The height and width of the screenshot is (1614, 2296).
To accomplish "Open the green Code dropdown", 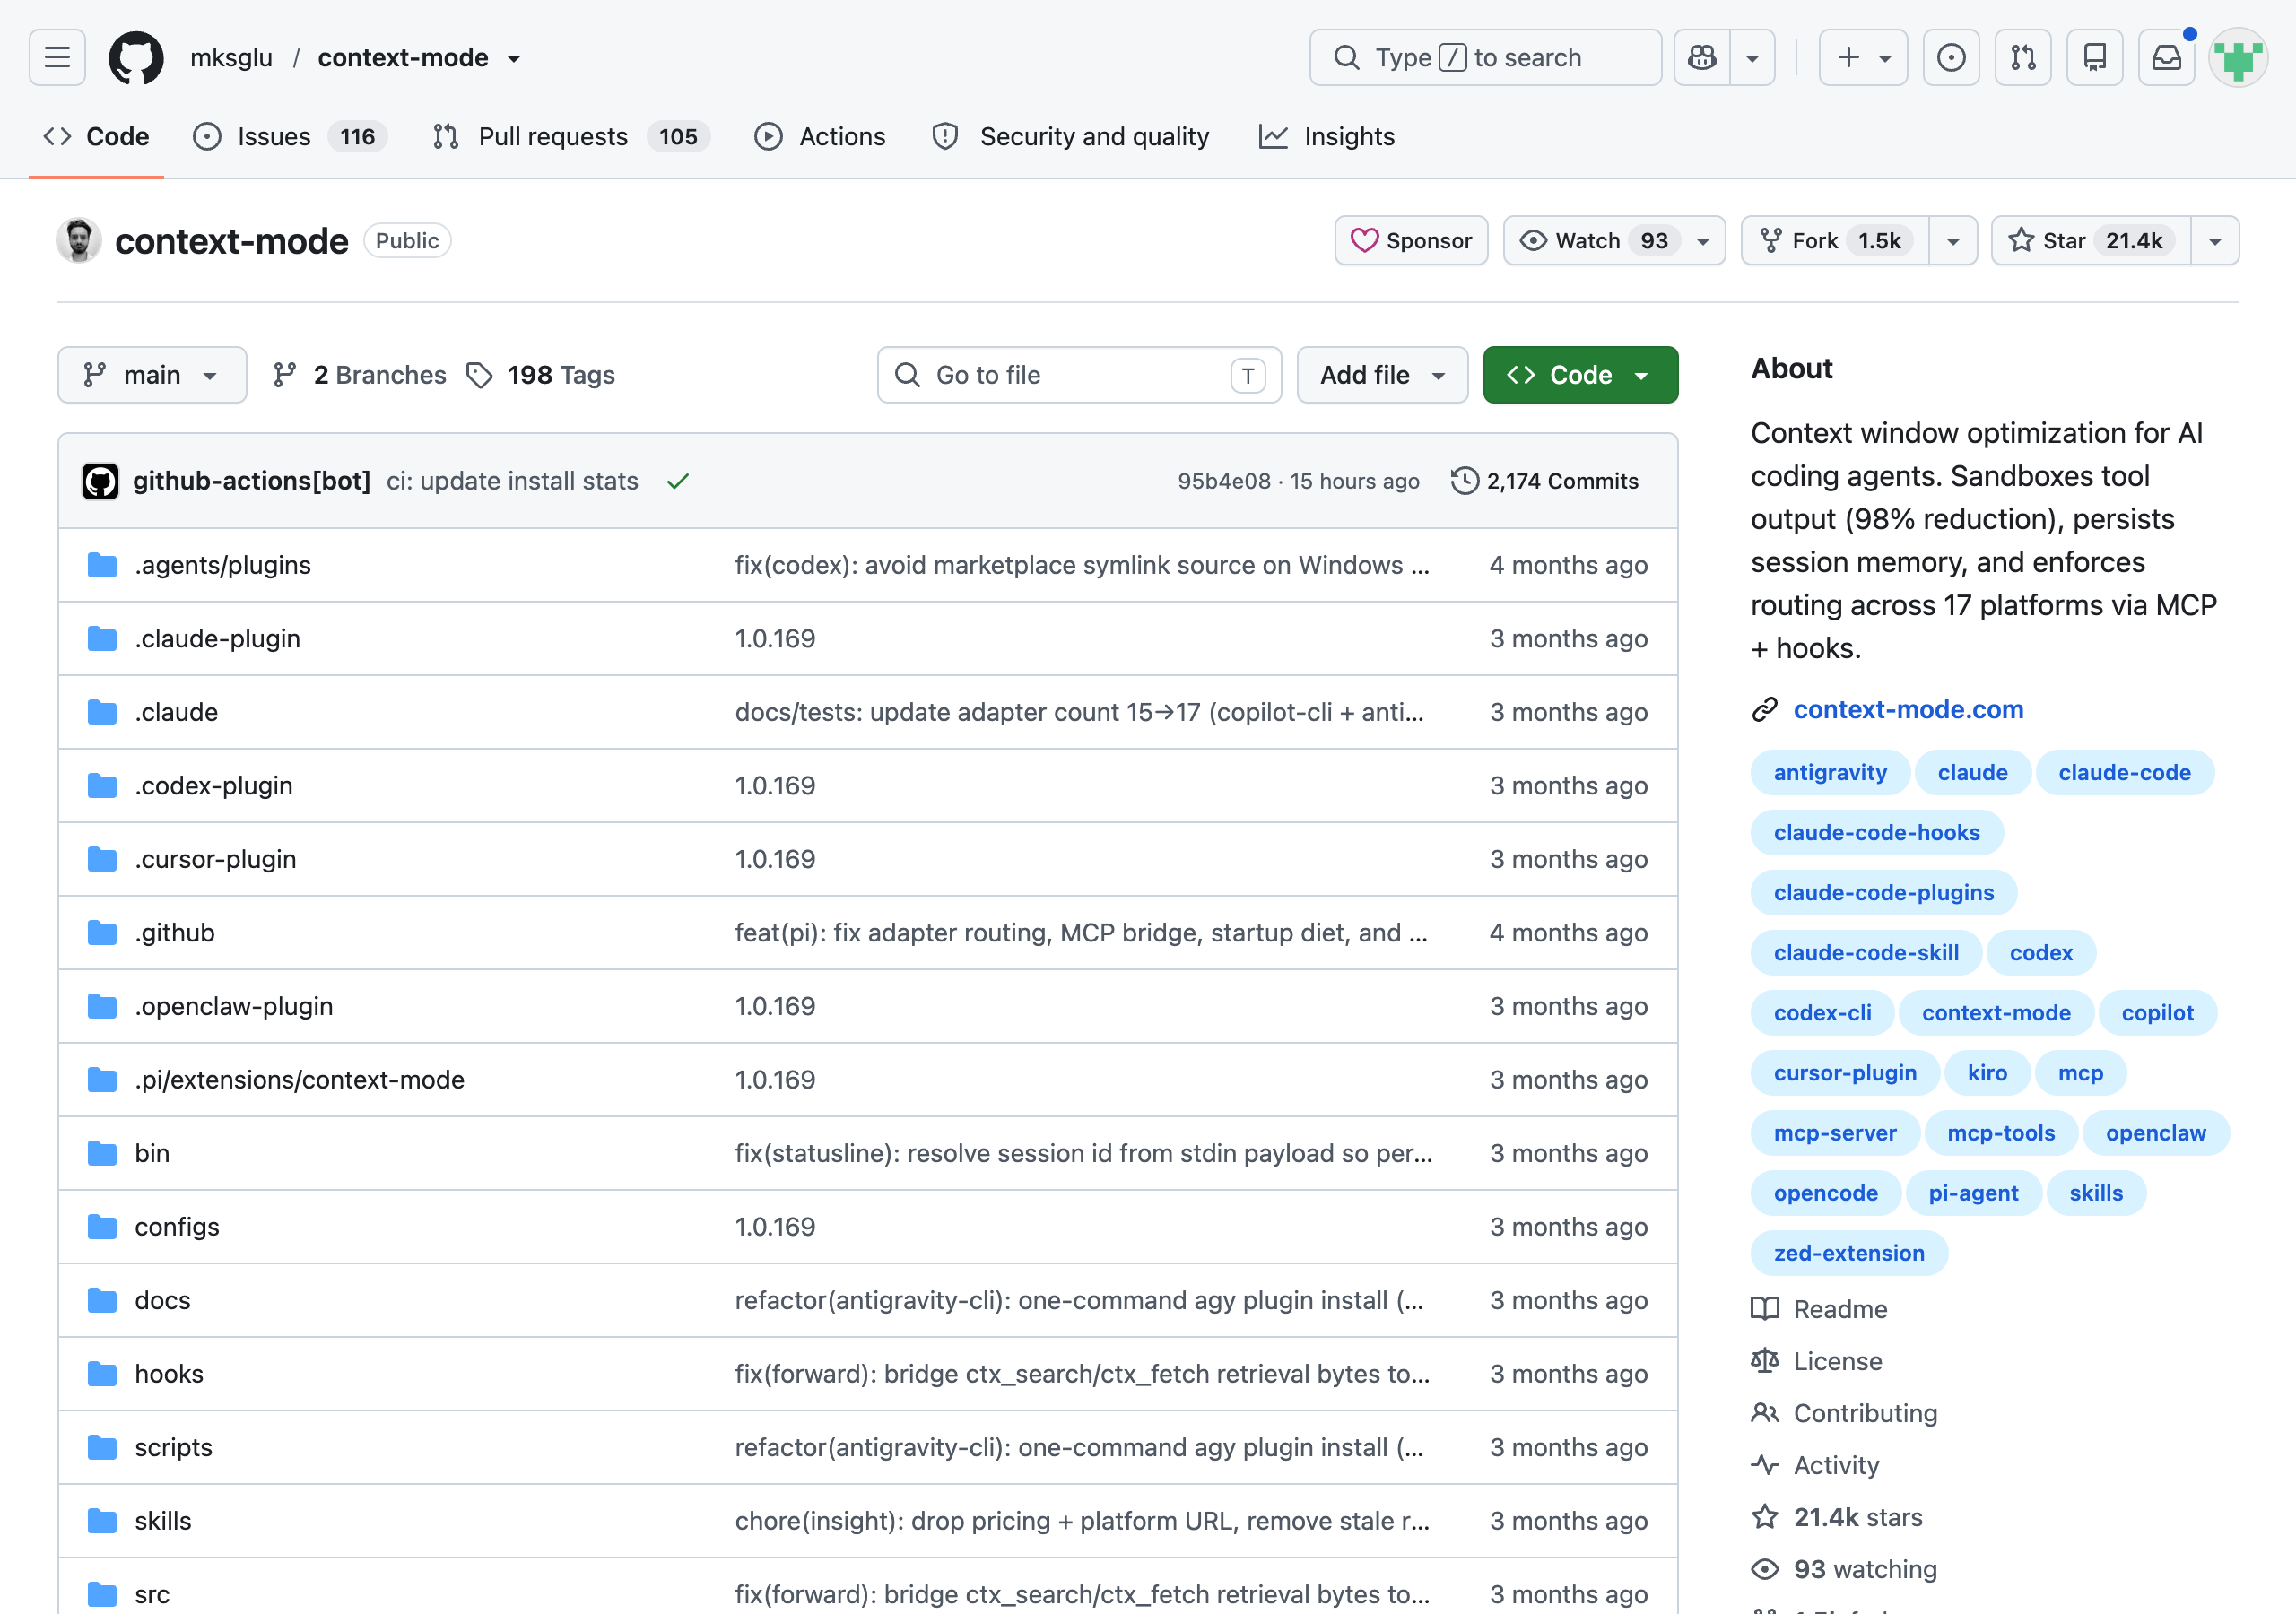I will [x=1580, y=375].
